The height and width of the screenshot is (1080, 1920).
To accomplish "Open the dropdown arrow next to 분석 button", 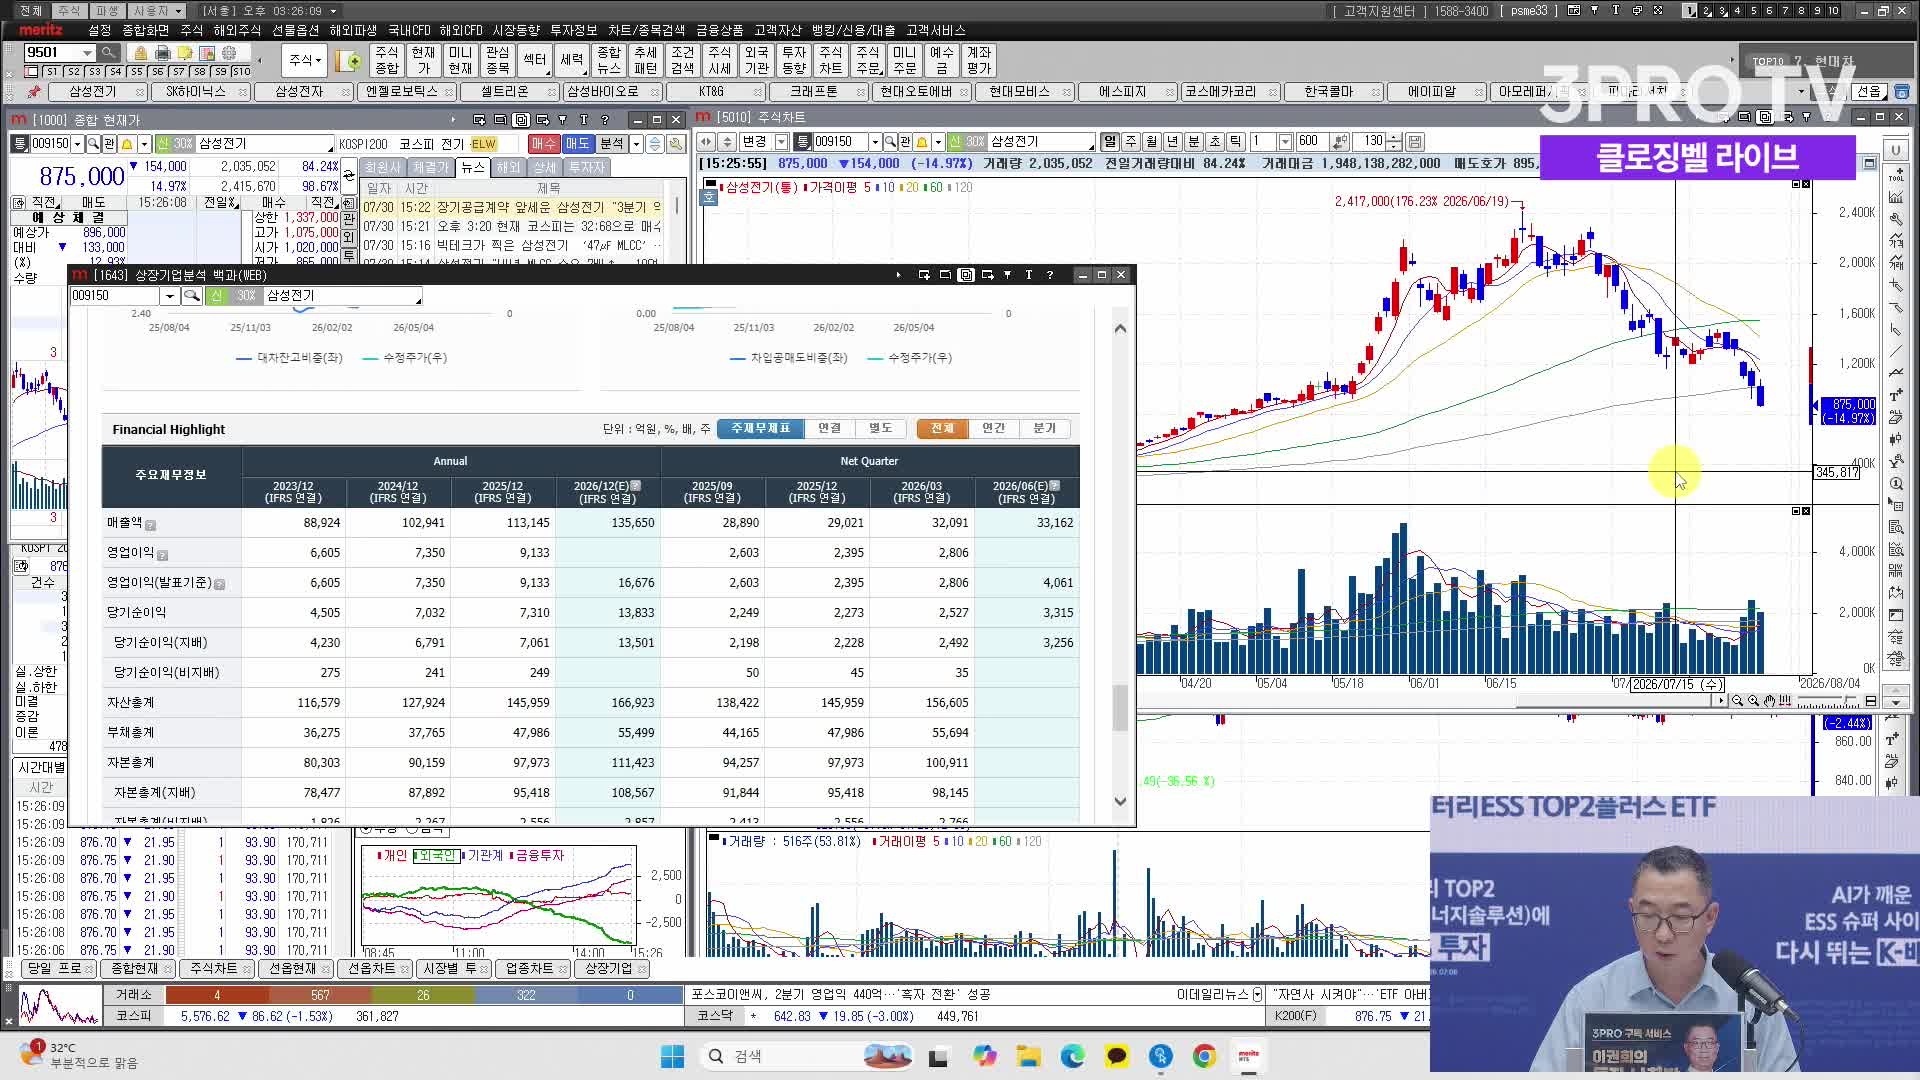I will [x=636, y=144].
